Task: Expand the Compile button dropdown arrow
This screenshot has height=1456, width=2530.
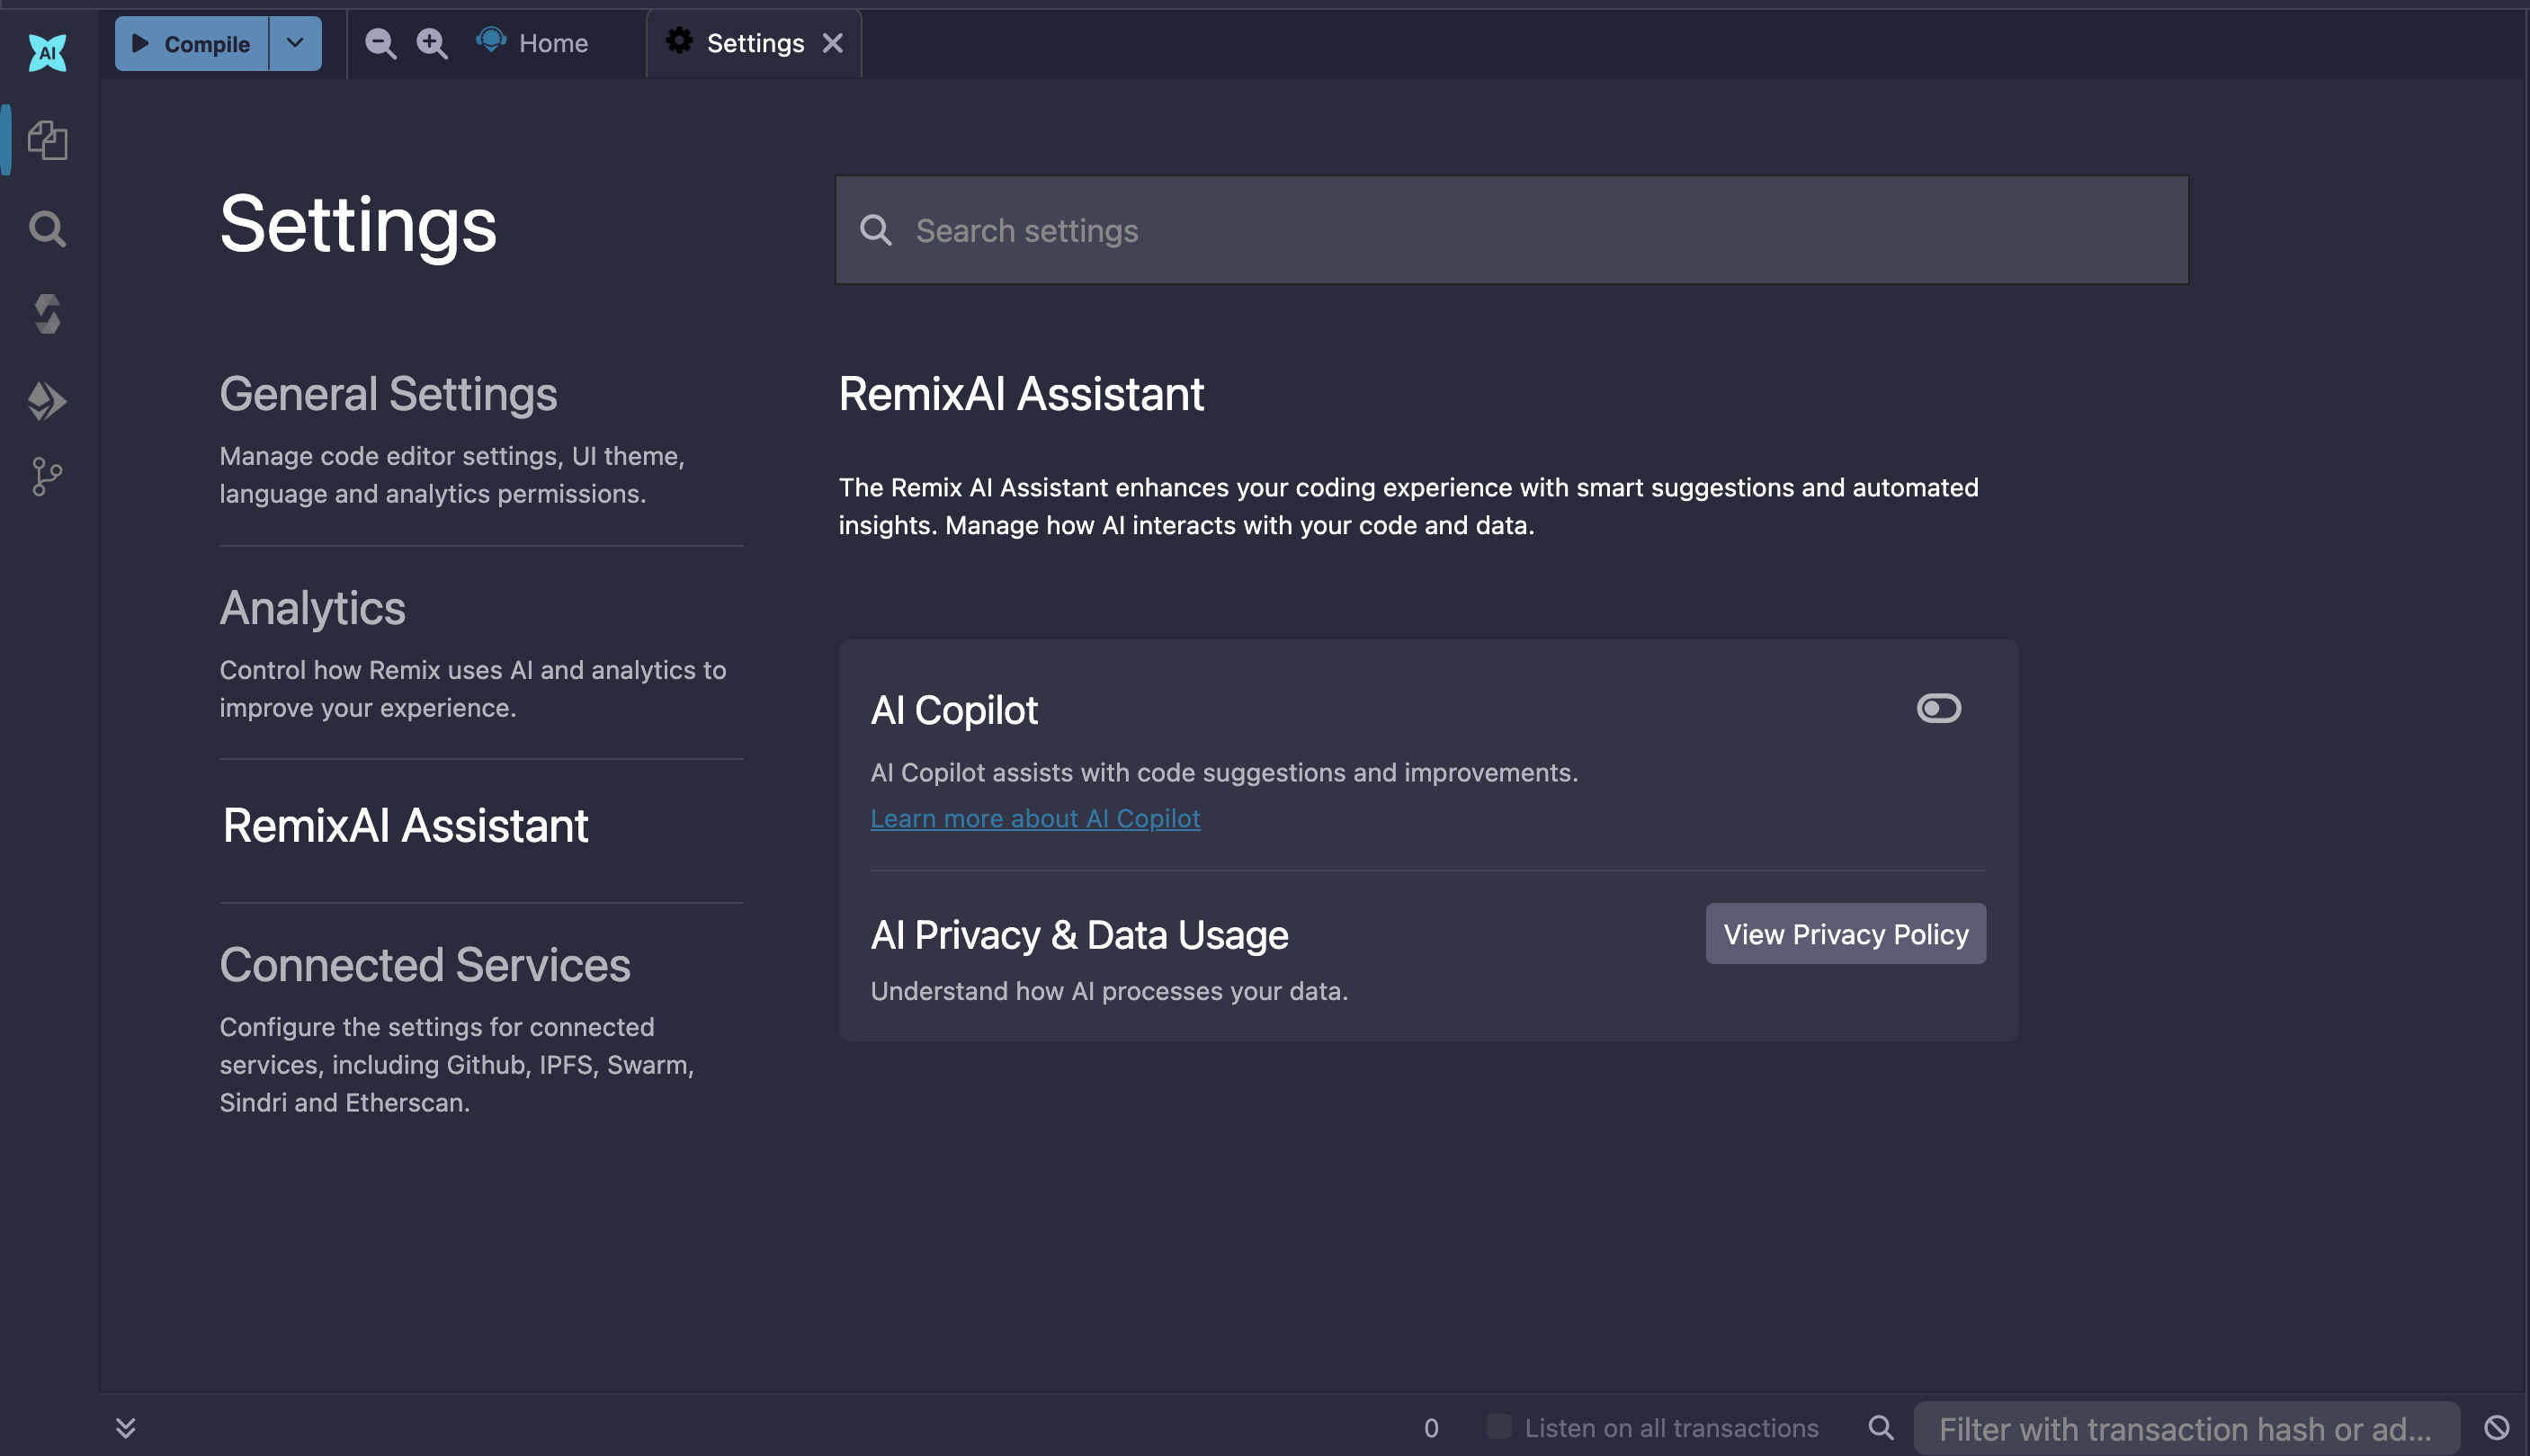Action: pyautogui.click(x=295, y=43)
